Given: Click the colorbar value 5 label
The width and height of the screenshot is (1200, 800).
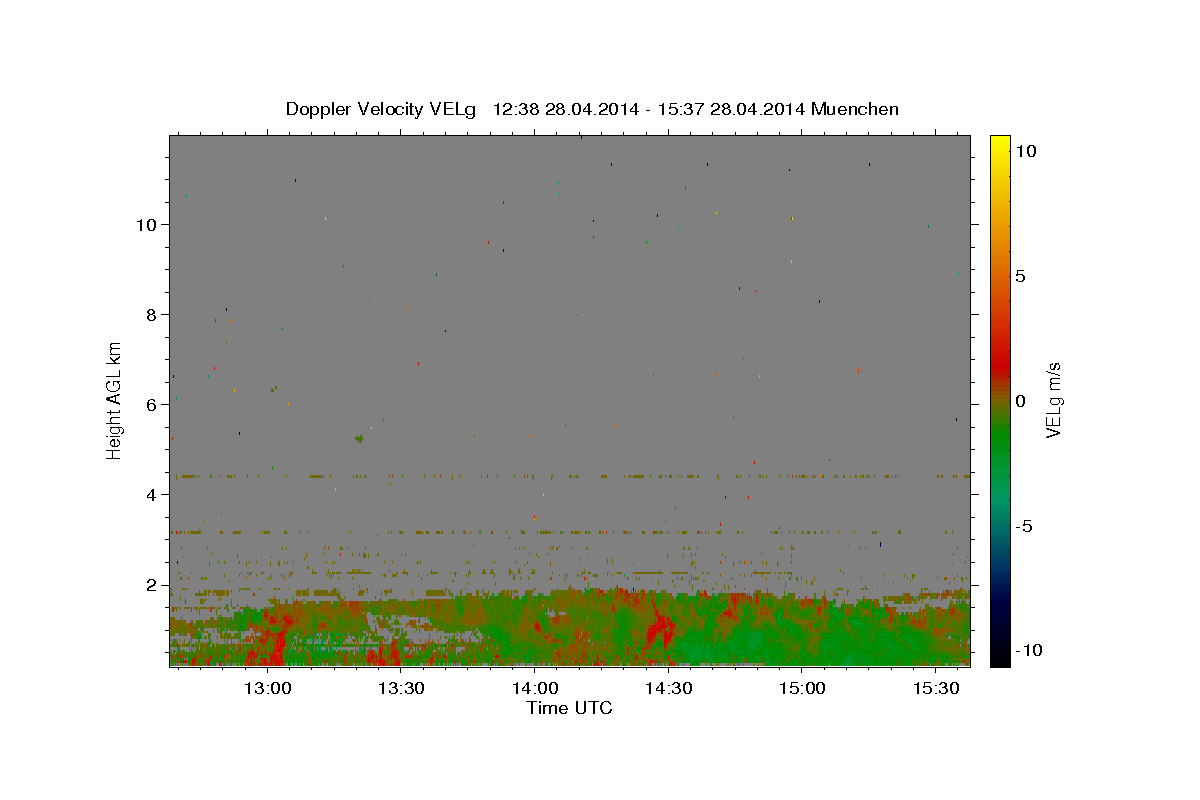Looking at the screenshot, I should point(1020,276).
